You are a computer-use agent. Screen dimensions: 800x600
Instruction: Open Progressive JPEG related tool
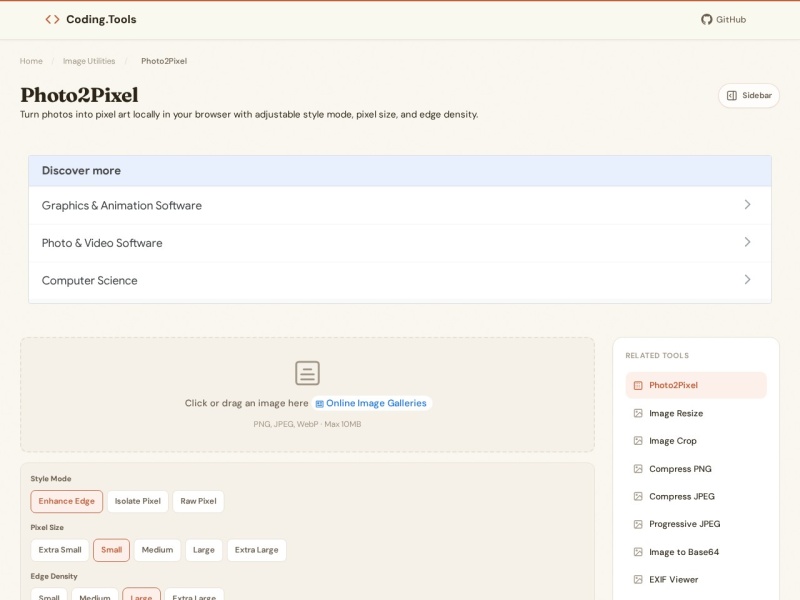696,524
